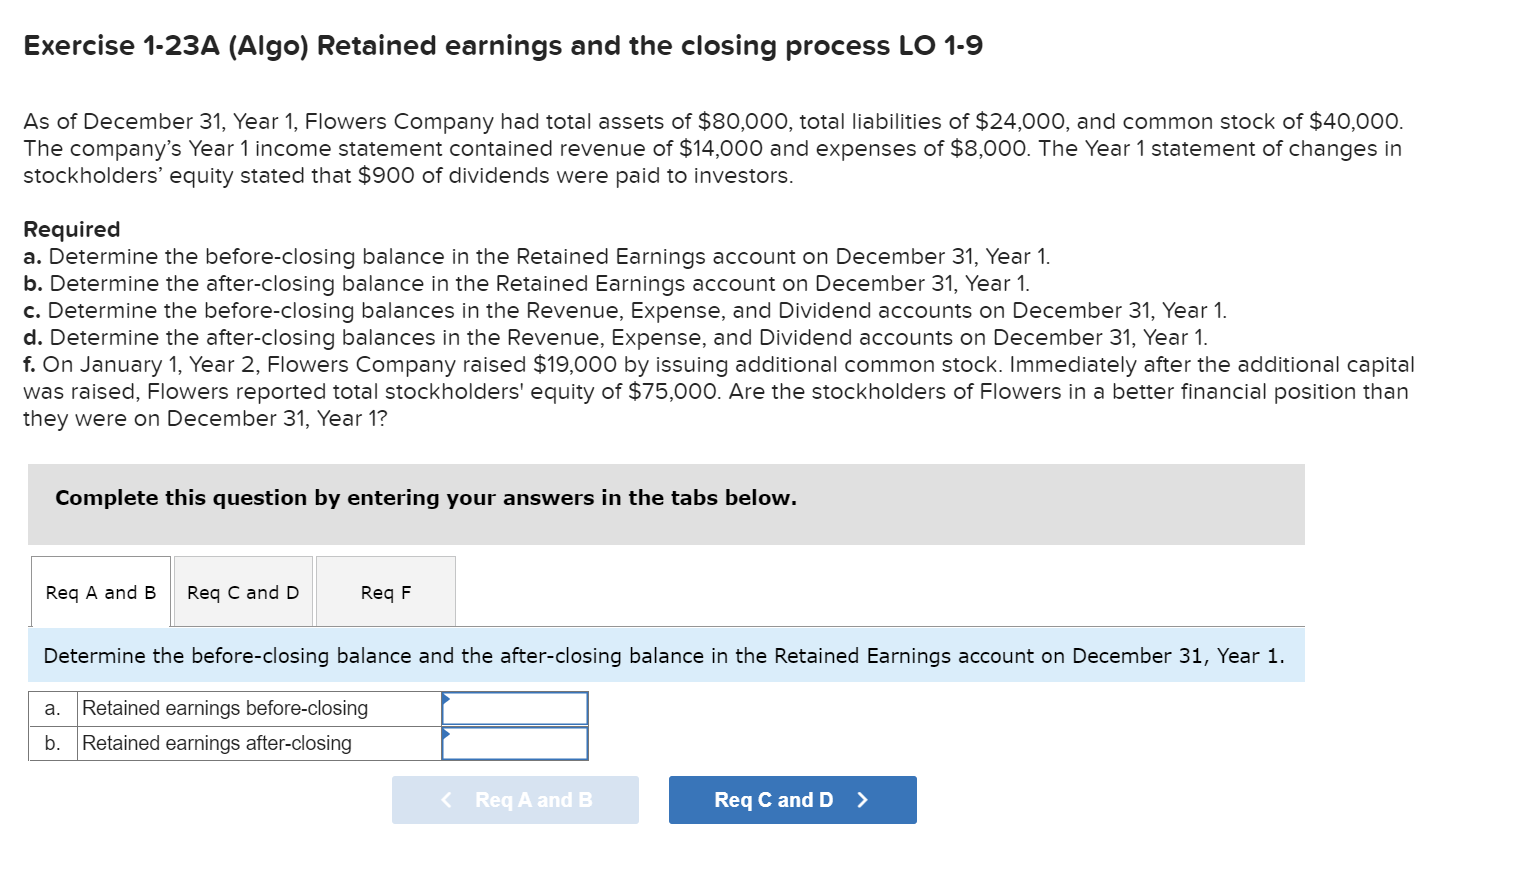Click the blue triangle marker on row a input
This screenshot has width=1515, height=874.
[x=447, y=701]
